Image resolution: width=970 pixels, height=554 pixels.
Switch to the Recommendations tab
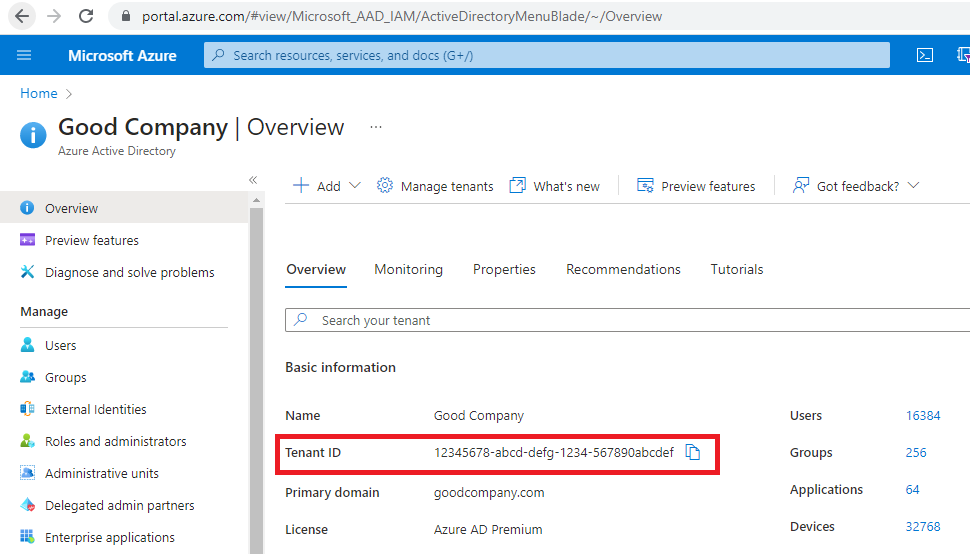pyautogui.click(x=623, y=270)
